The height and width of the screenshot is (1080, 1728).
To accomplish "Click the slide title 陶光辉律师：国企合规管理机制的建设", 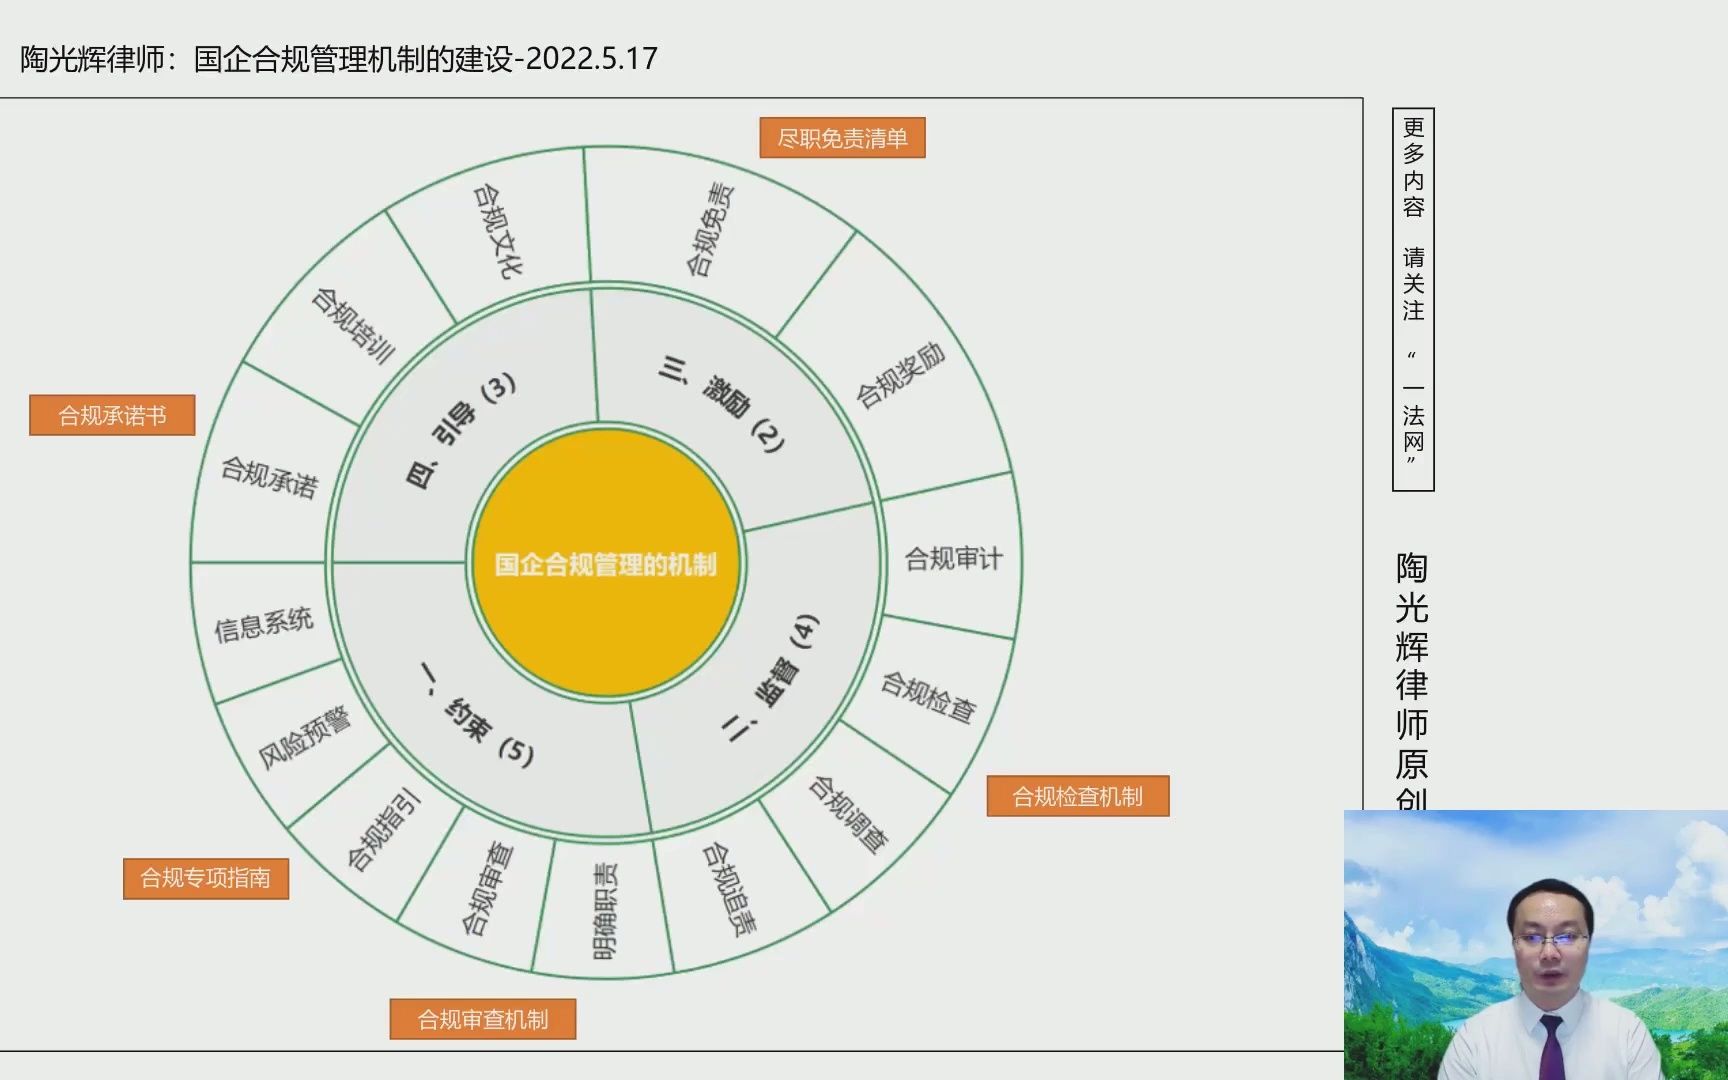I will (x=339, y=59).
